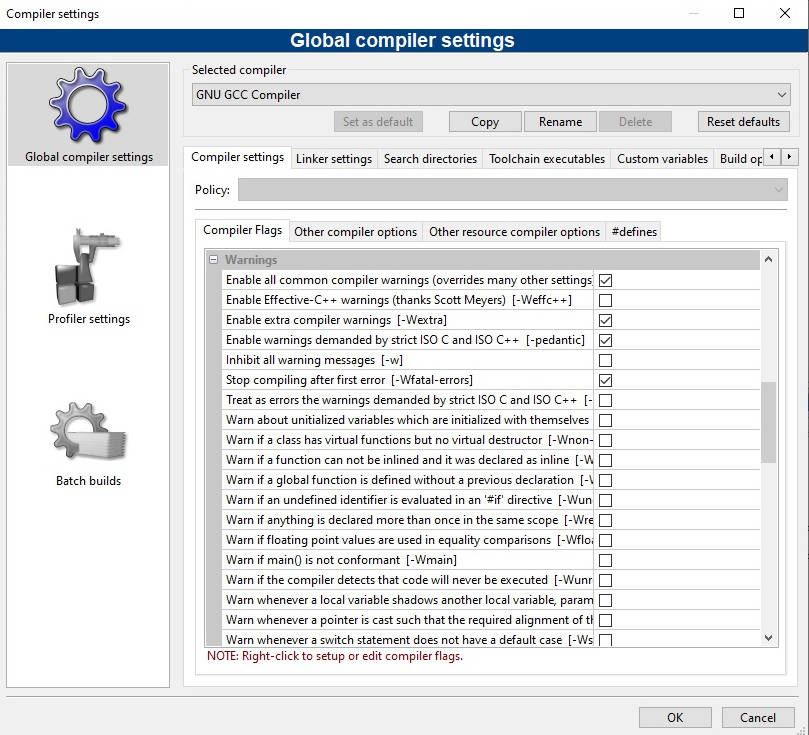Enable Effective-C++ warnings

click(x=605, y=300)
